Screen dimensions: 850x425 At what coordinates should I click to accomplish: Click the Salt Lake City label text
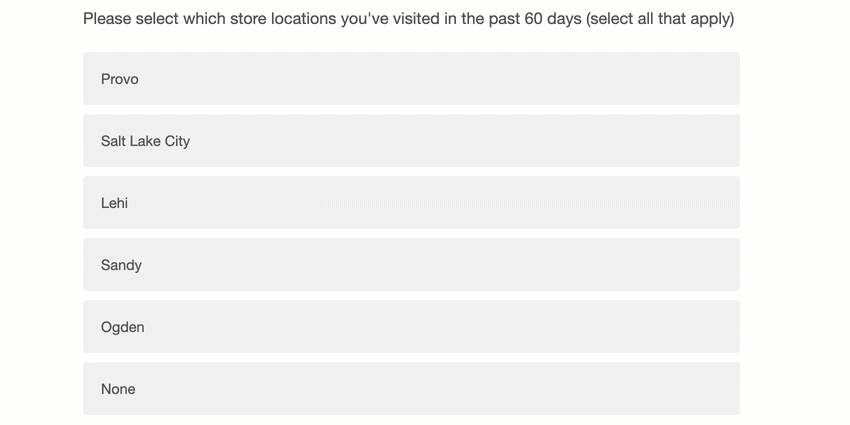(145, 141)
